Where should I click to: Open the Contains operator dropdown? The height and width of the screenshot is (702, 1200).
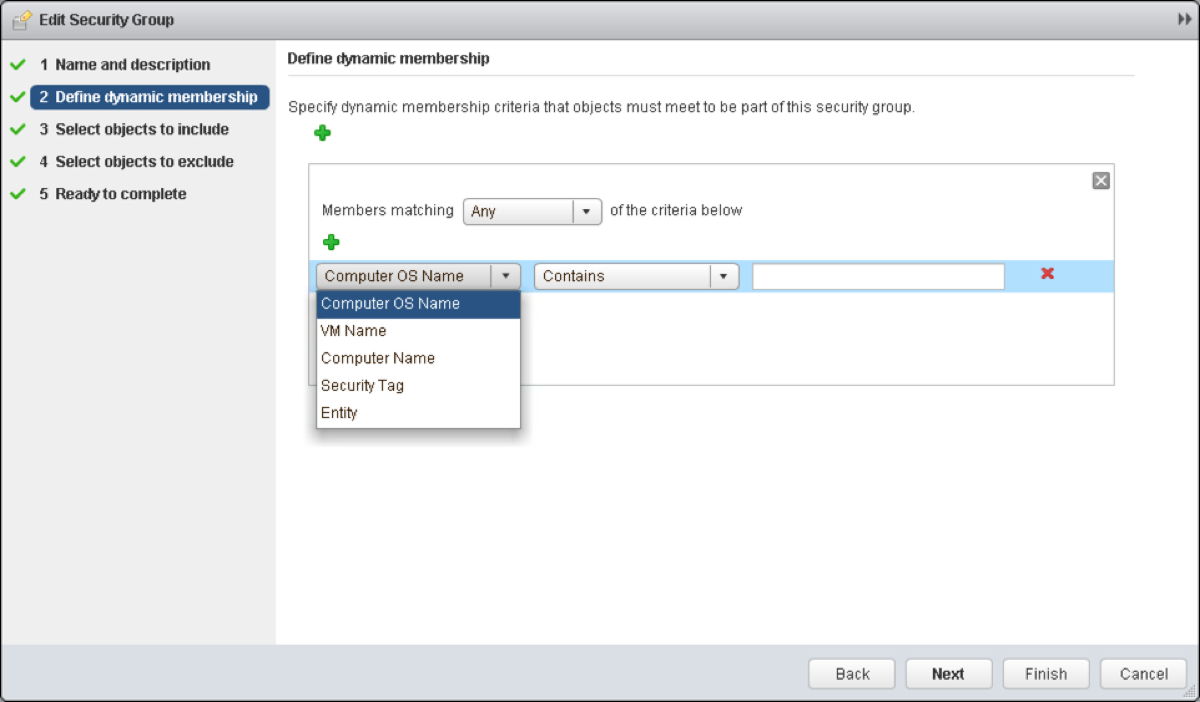click(x=636, y=276)
